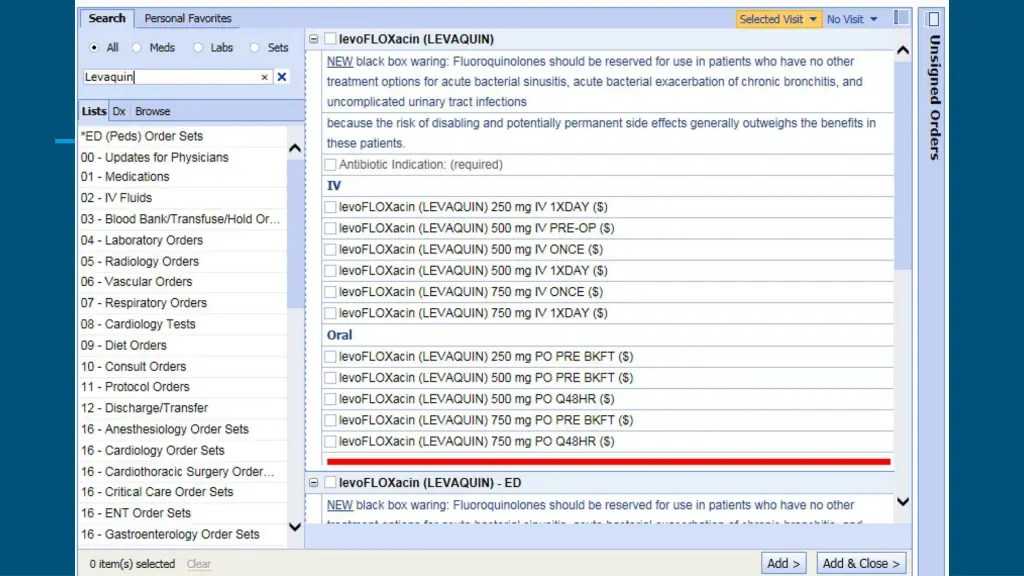Check LEVAQUIN 500 mg IV ONCE
Image resolution: width=1024 pixels, height=576 pixels.
pyautogui.click(x=330, y=249)
